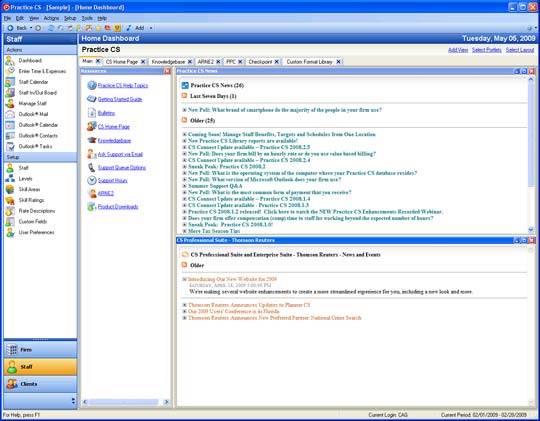This screenshot has width=540, height=421.
Task: Expand the smartphone poll news item
Action: 185,110
